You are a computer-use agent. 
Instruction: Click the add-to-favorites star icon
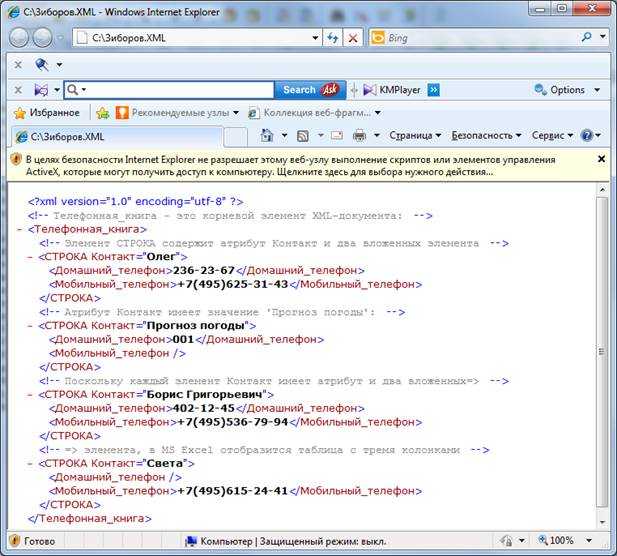tap(103, 113)
